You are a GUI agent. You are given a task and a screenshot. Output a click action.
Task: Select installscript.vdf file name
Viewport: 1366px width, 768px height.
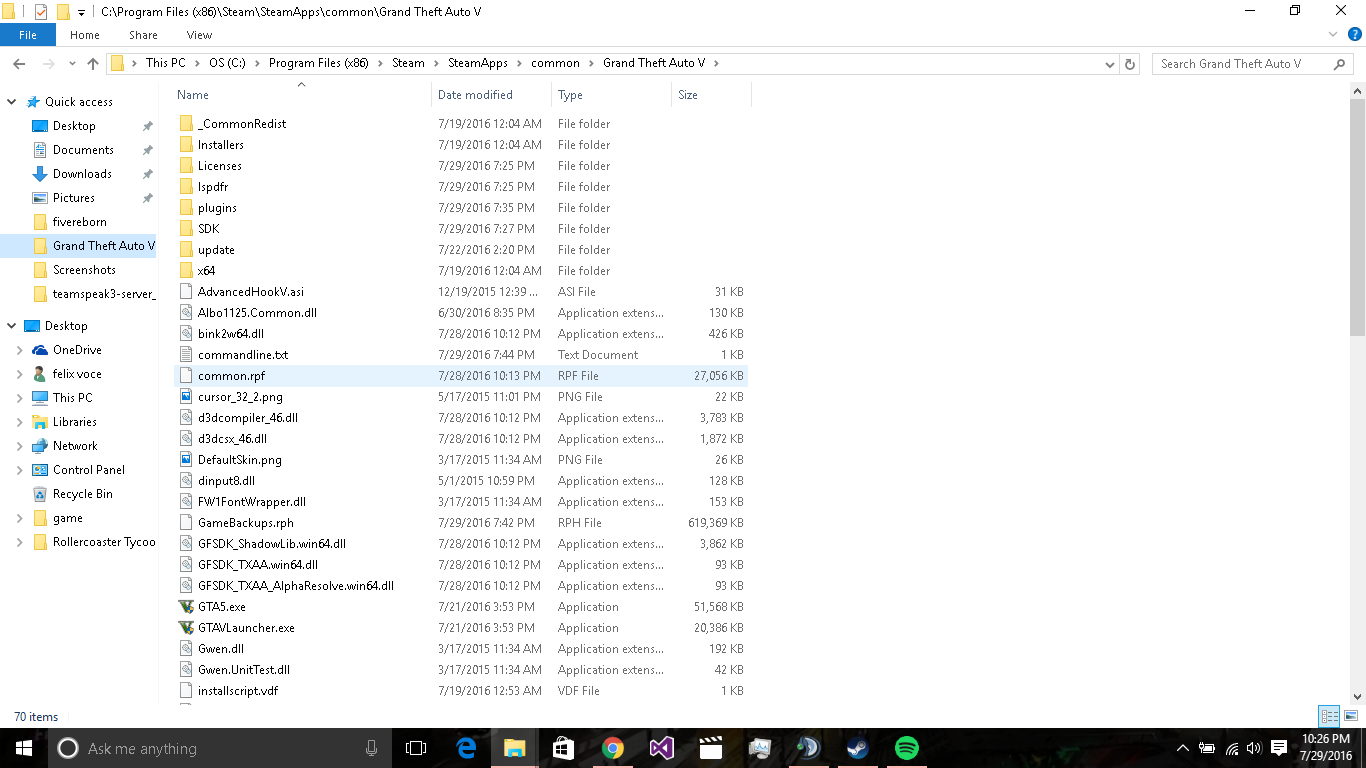tap(238, 691)
